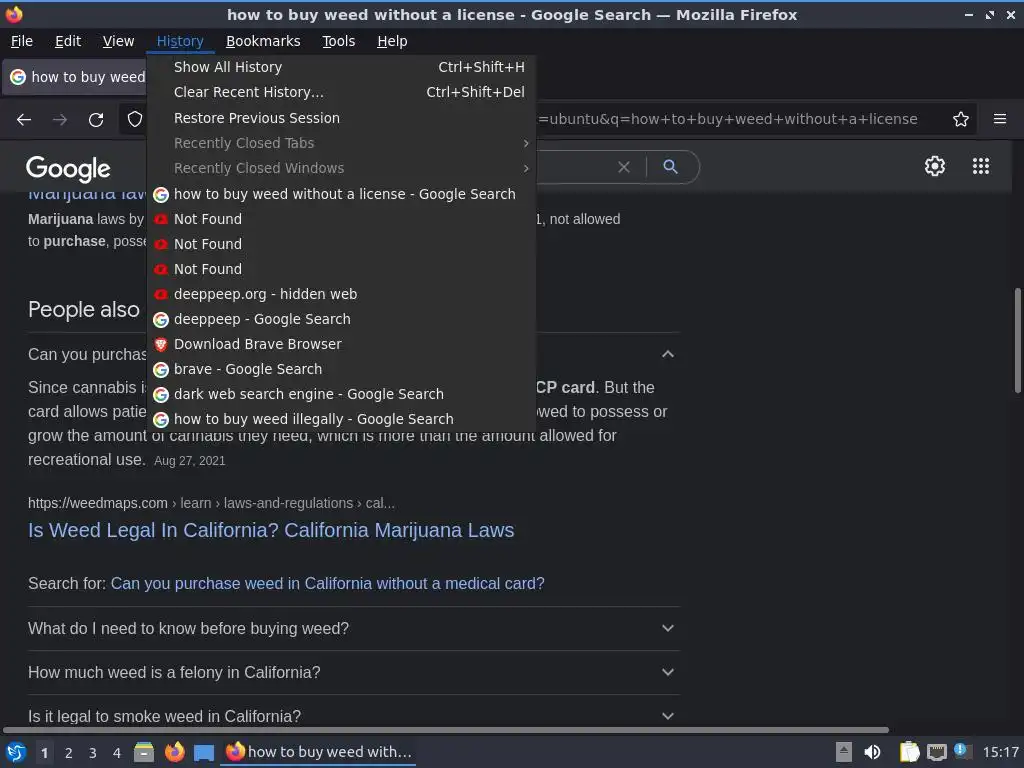Close the open History menu

tap(180, 41)
